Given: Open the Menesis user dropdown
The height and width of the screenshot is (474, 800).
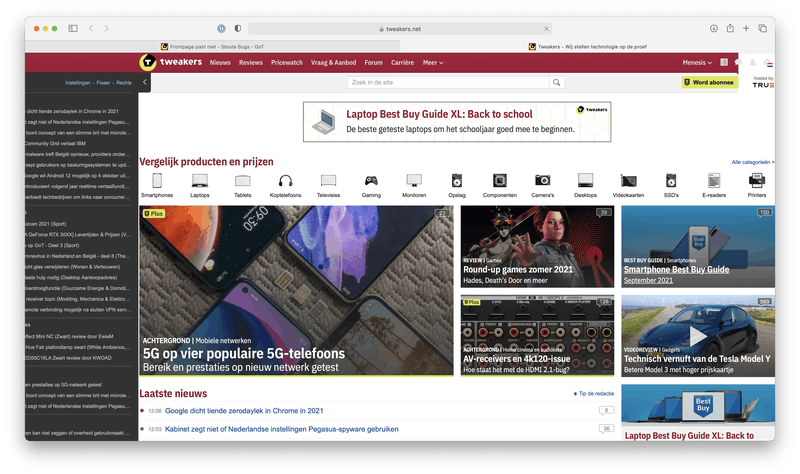Looking at the screenshot, I should point(697,63).
